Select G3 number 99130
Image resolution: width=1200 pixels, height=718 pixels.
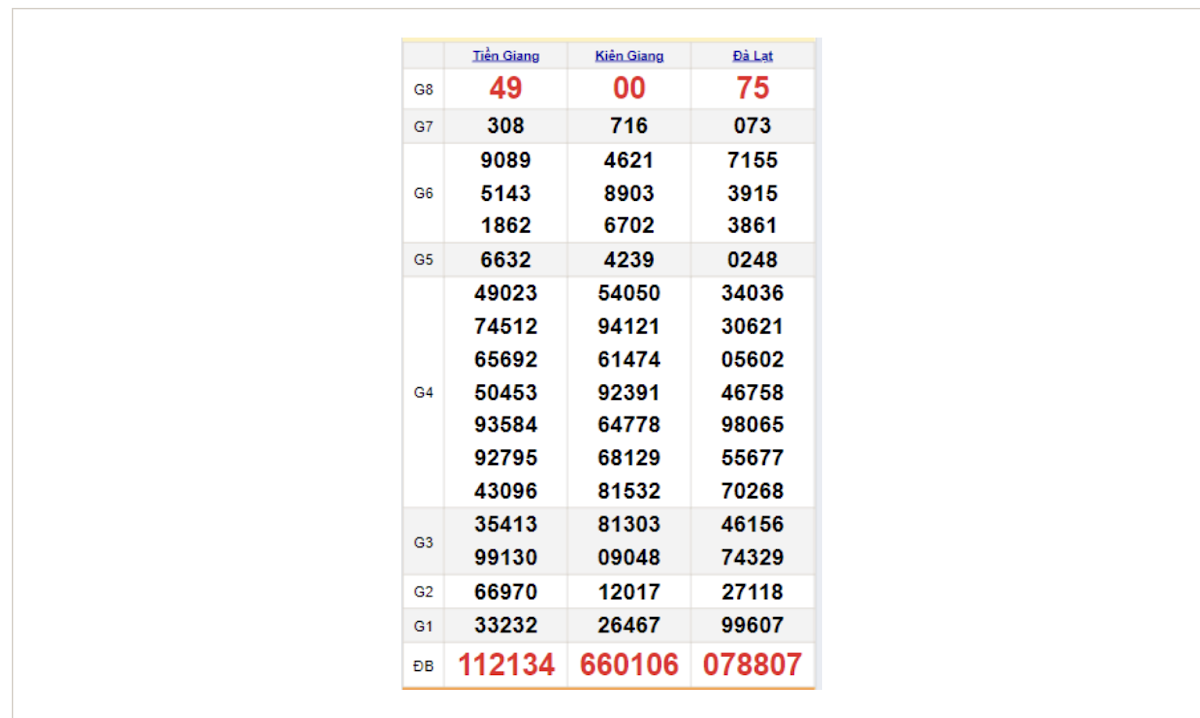tap(506, 557)
